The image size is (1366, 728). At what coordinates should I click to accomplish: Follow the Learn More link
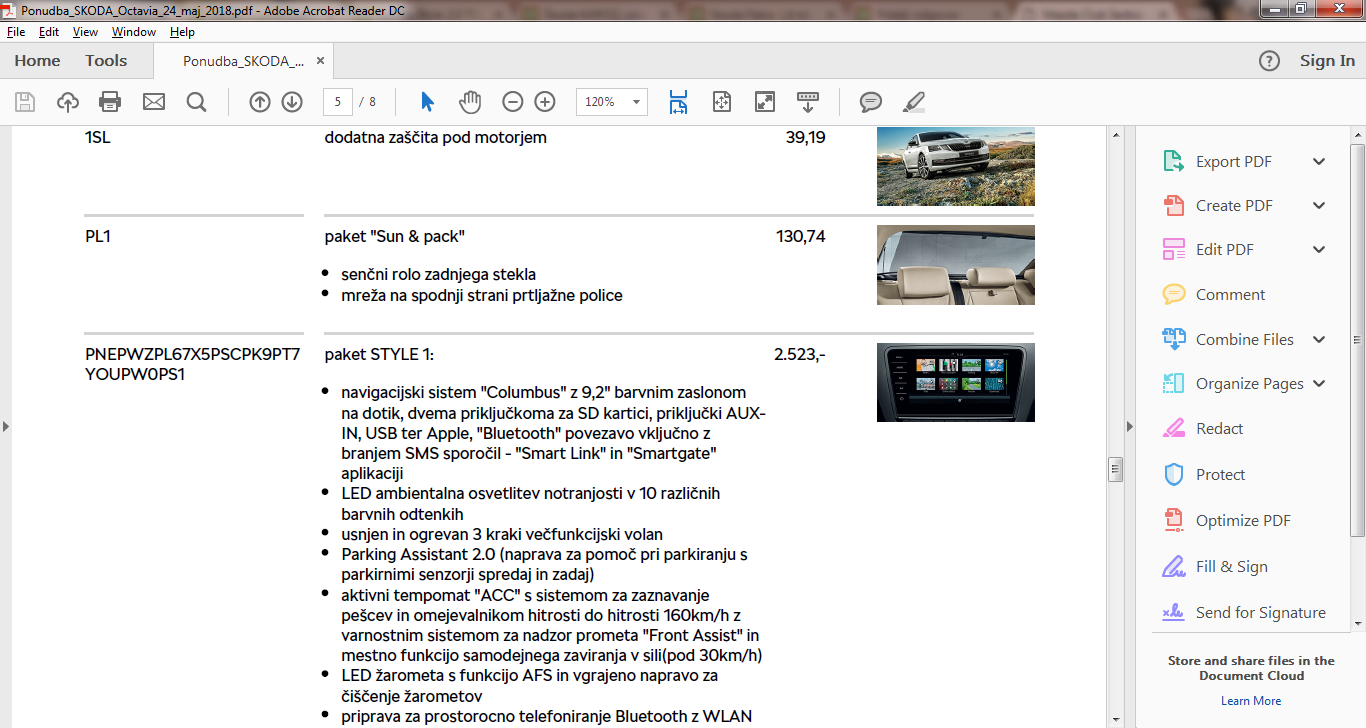coord(1251,701)
